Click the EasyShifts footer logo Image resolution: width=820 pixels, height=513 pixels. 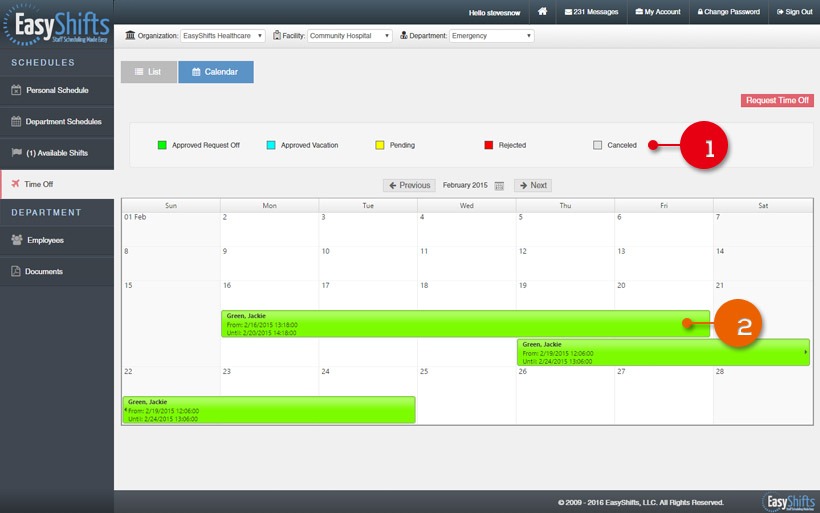pyautogui.click(x=789, y=502)
